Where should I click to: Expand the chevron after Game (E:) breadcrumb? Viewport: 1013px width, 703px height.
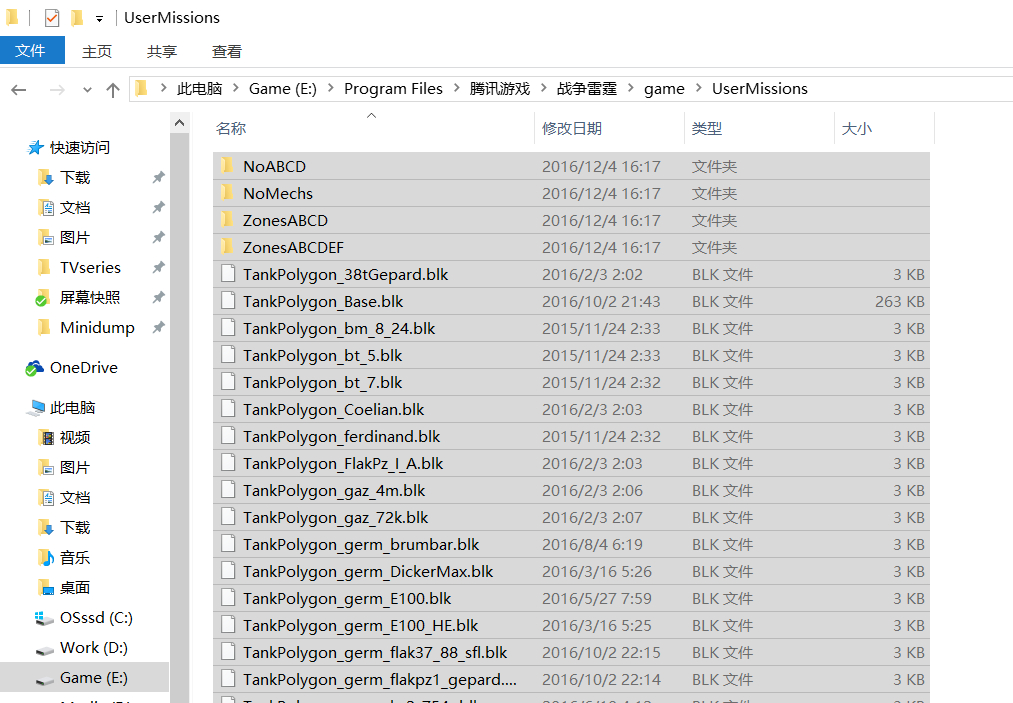coord(331,88)
